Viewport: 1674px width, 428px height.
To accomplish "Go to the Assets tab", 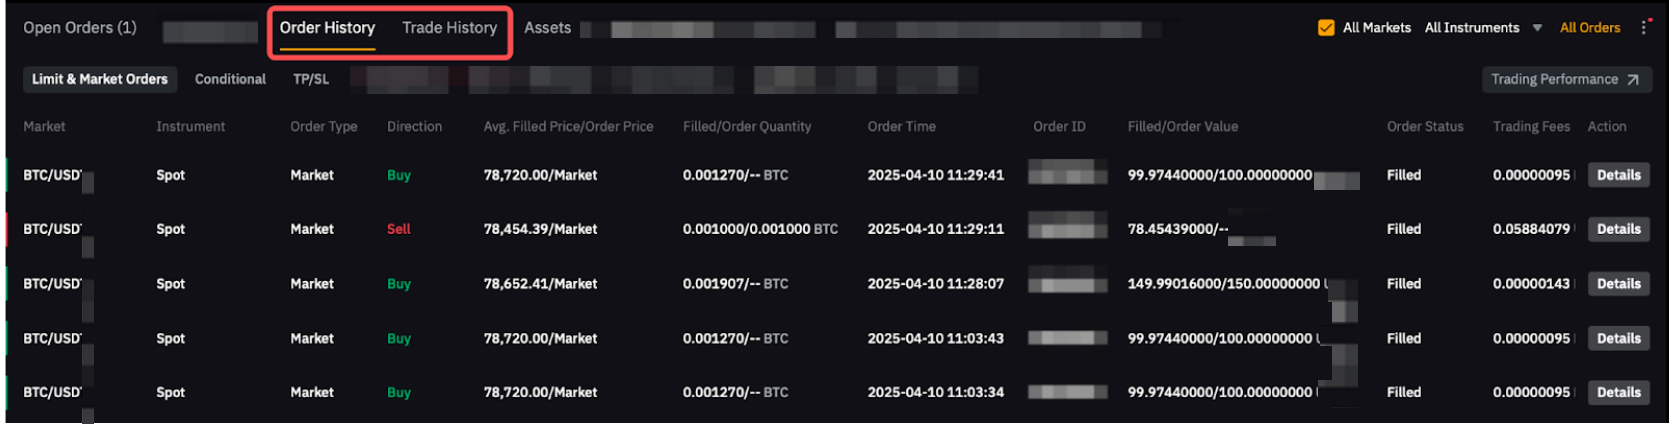I will click(547, 28).
